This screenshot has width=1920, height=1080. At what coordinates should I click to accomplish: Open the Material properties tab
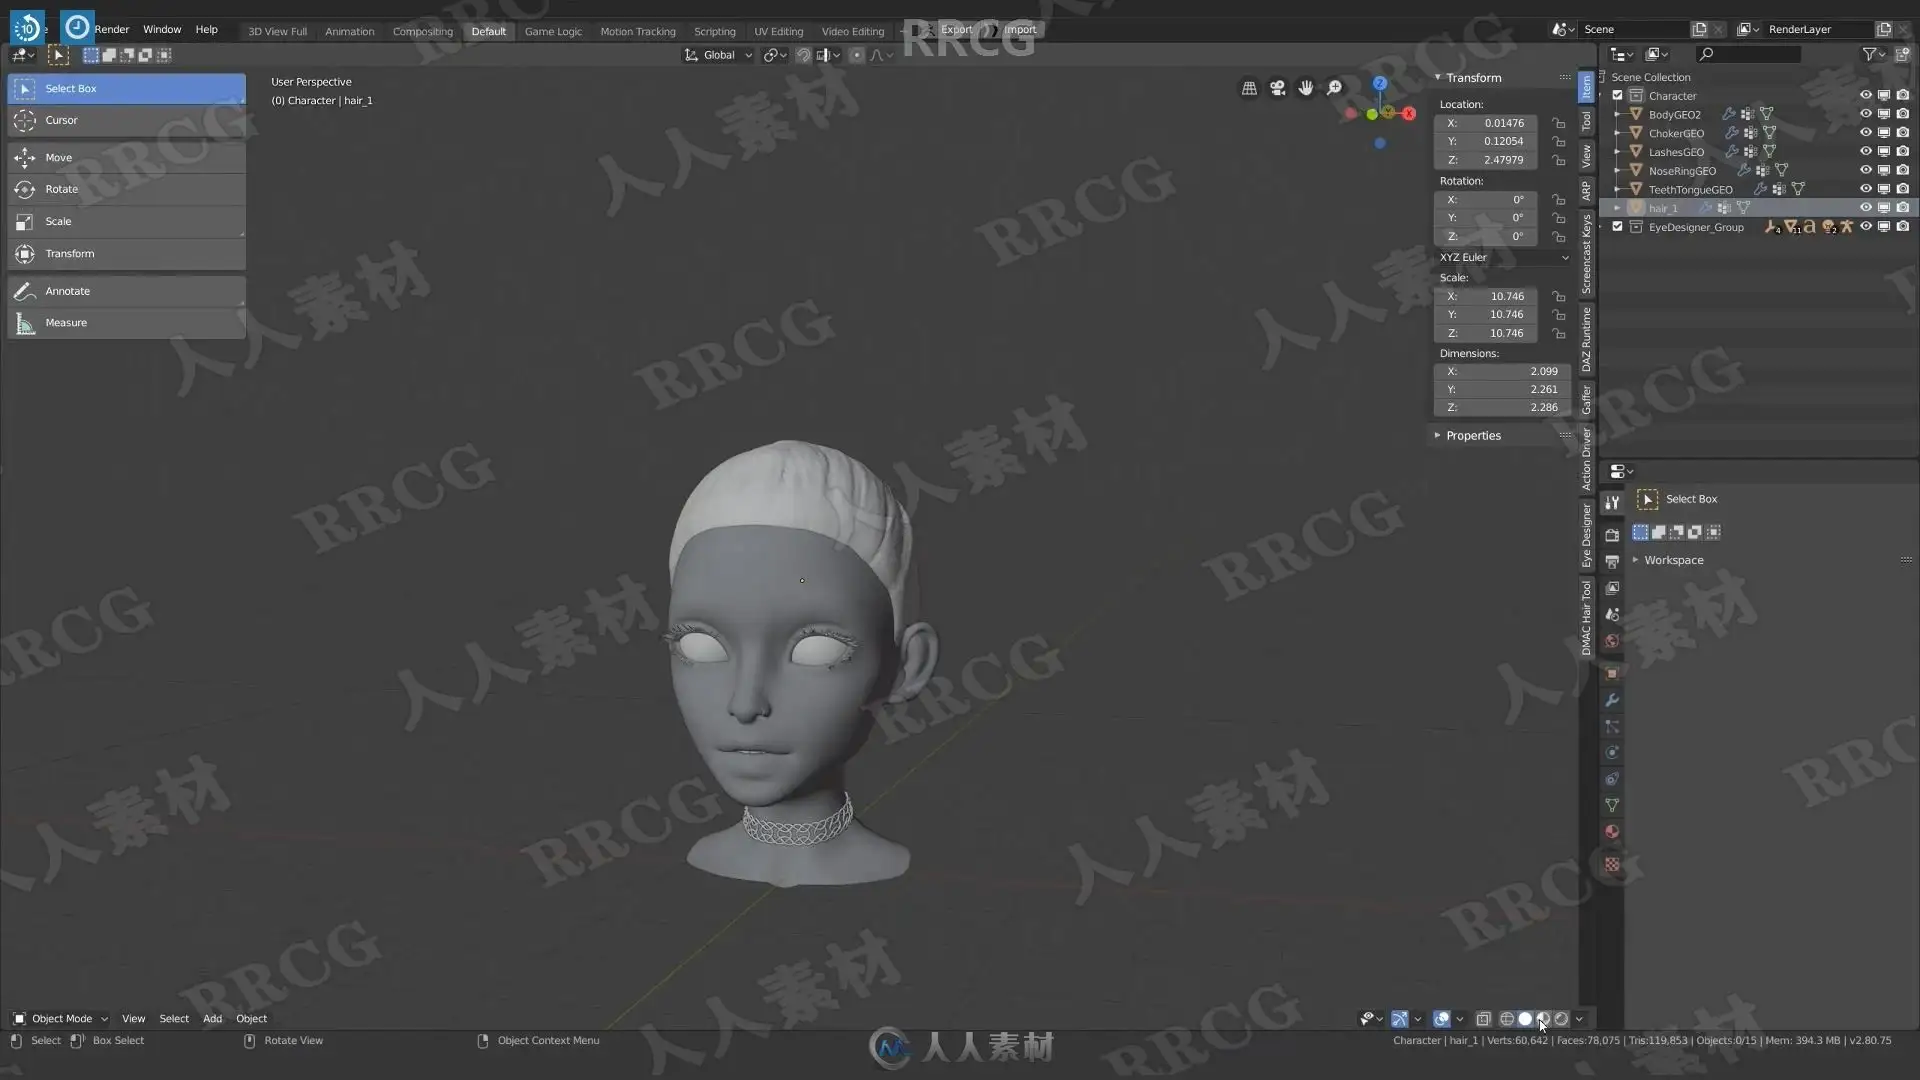[1612, 832]
